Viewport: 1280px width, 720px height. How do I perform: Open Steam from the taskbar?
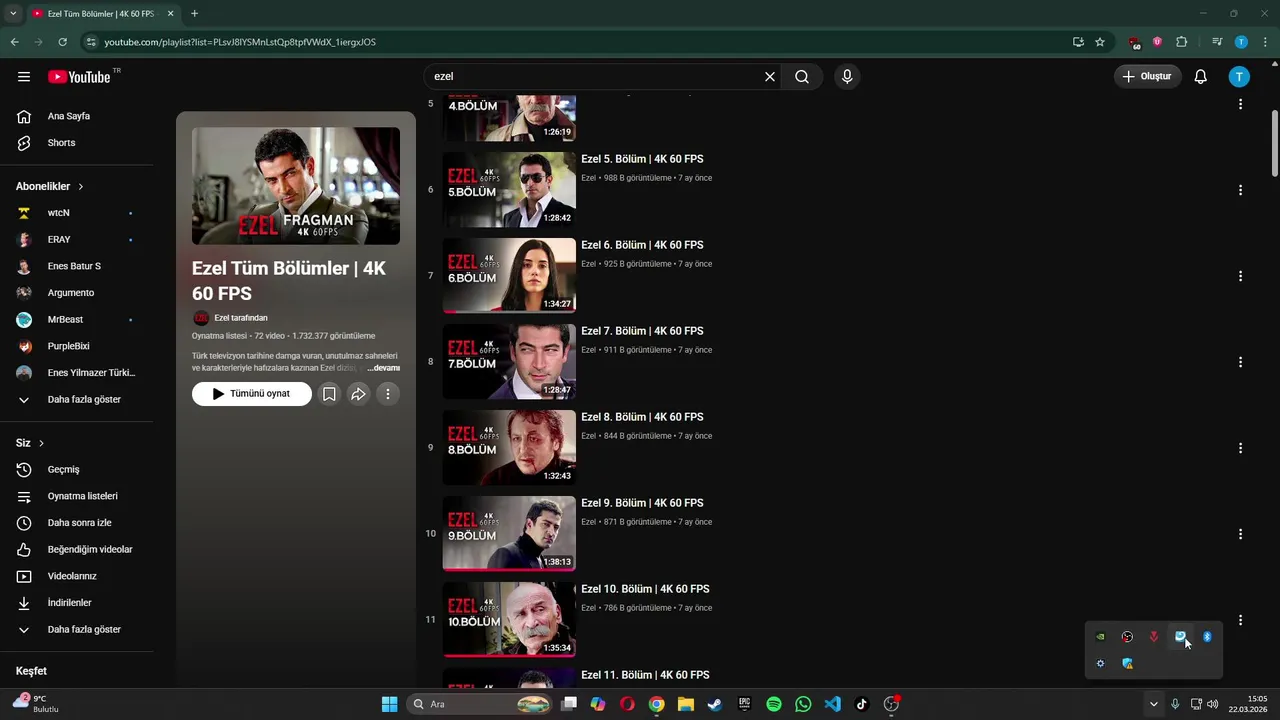click(715, 704)
